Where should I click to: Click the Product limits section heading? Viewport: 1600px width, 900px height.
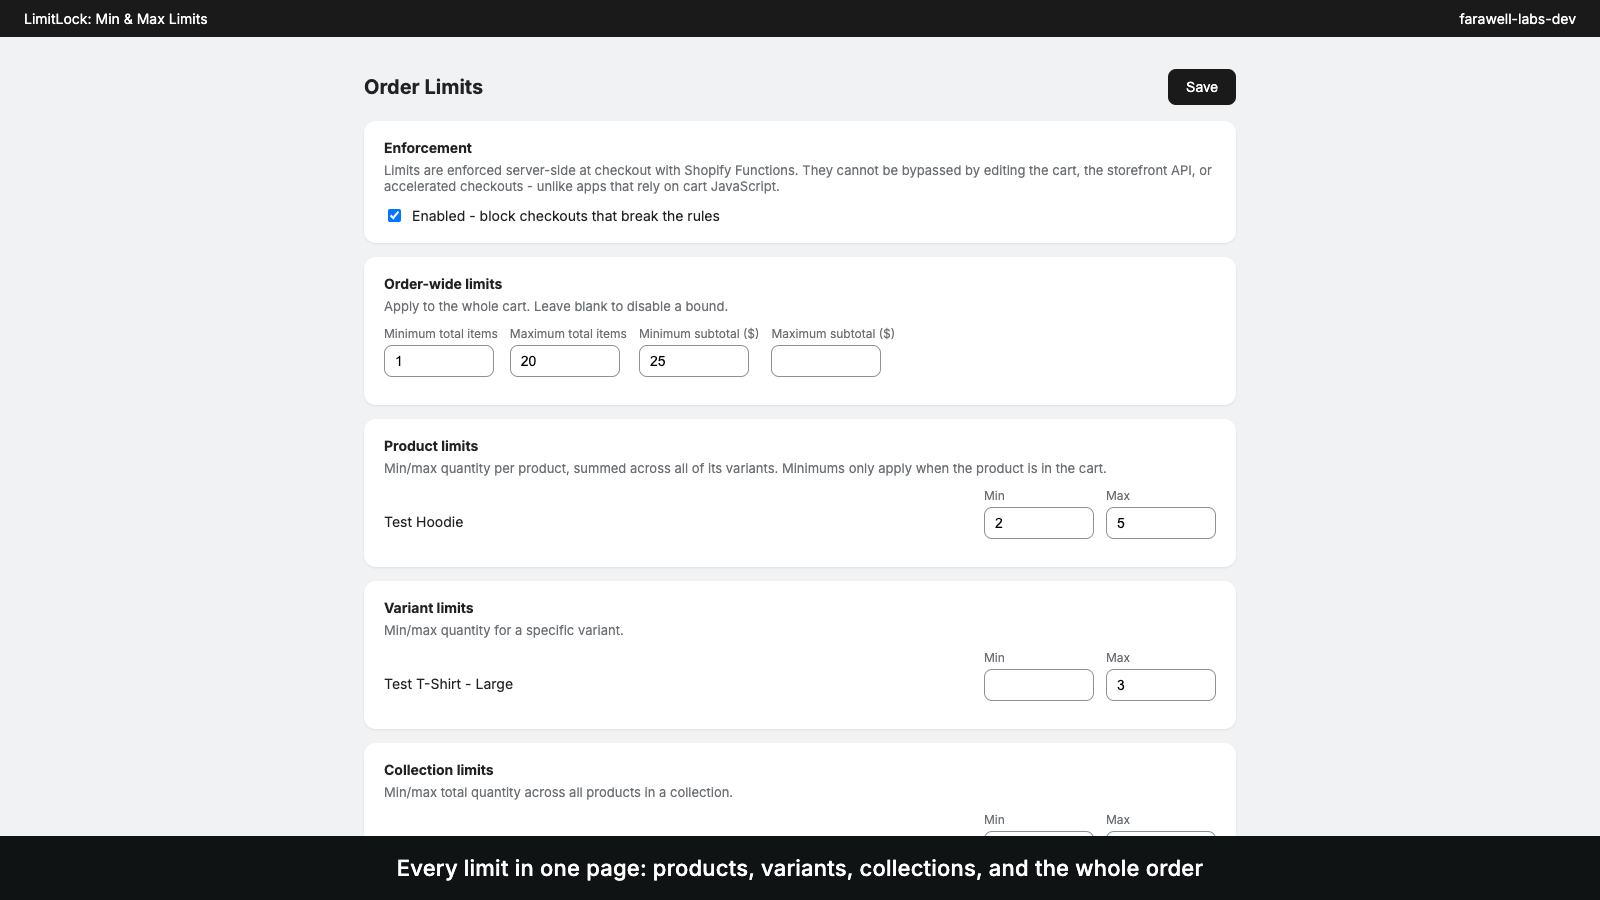point(431,446)
